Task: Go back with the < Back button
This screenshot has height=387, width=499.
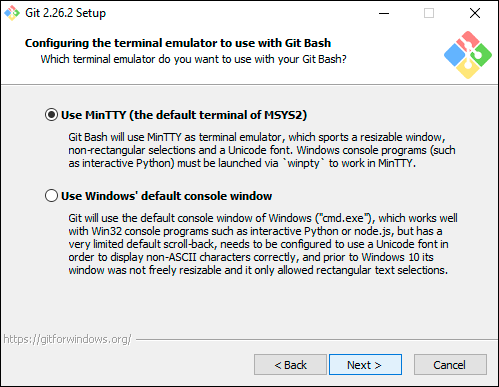Action: [x=290, y=365]
